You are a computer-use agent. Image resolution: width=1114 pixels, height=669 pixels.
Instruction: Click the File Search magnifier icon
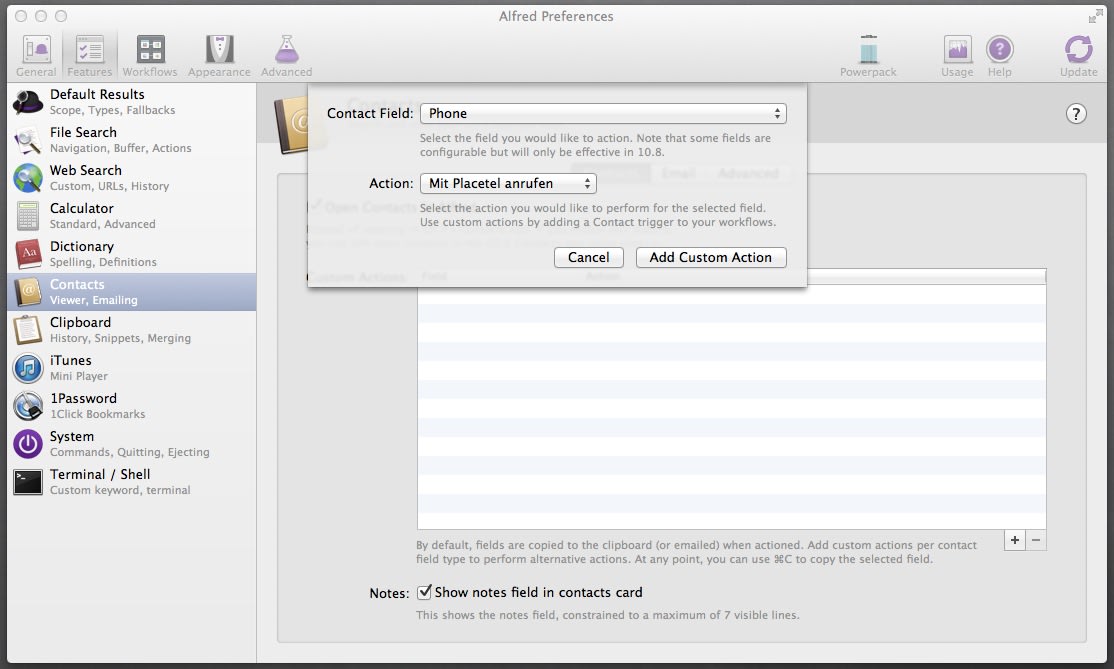pyautogui.click(x=28, y=141)
